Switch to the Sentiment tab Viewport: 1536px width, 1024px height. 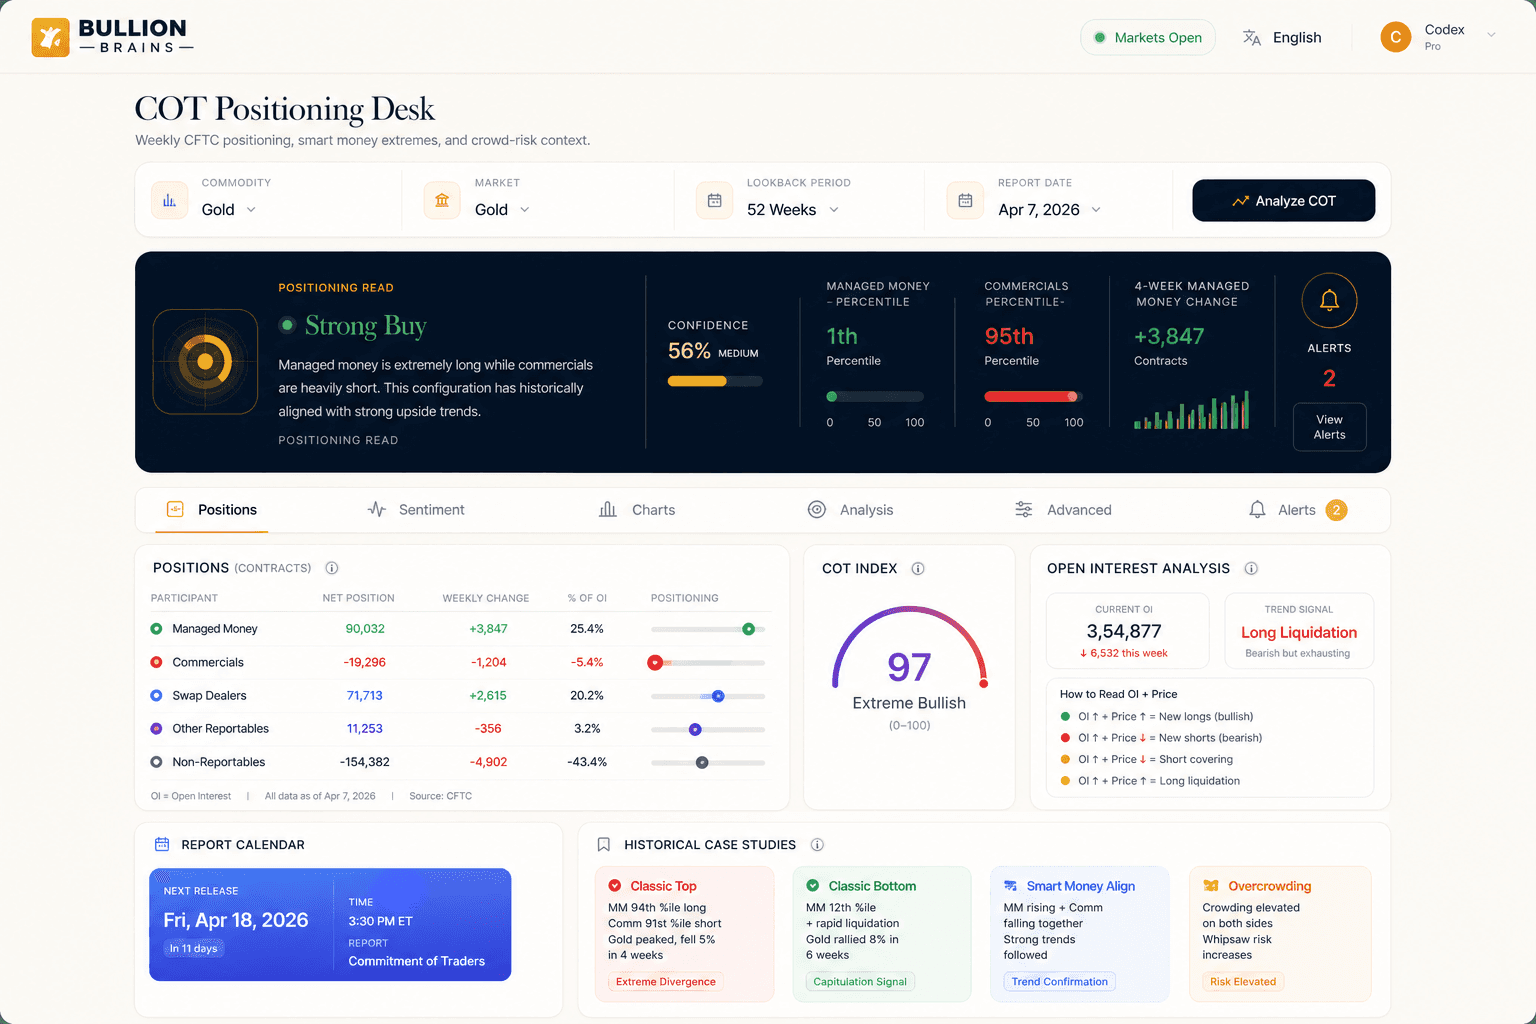[x=416, y=509]
